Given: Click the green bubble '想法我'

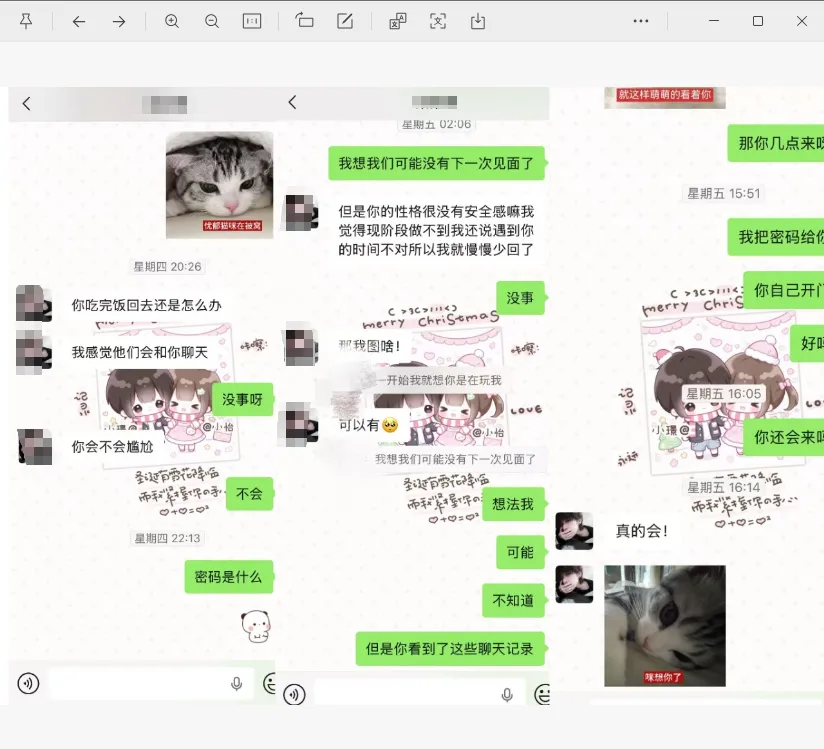Looking at the screenshot, I should coord(513,504).
